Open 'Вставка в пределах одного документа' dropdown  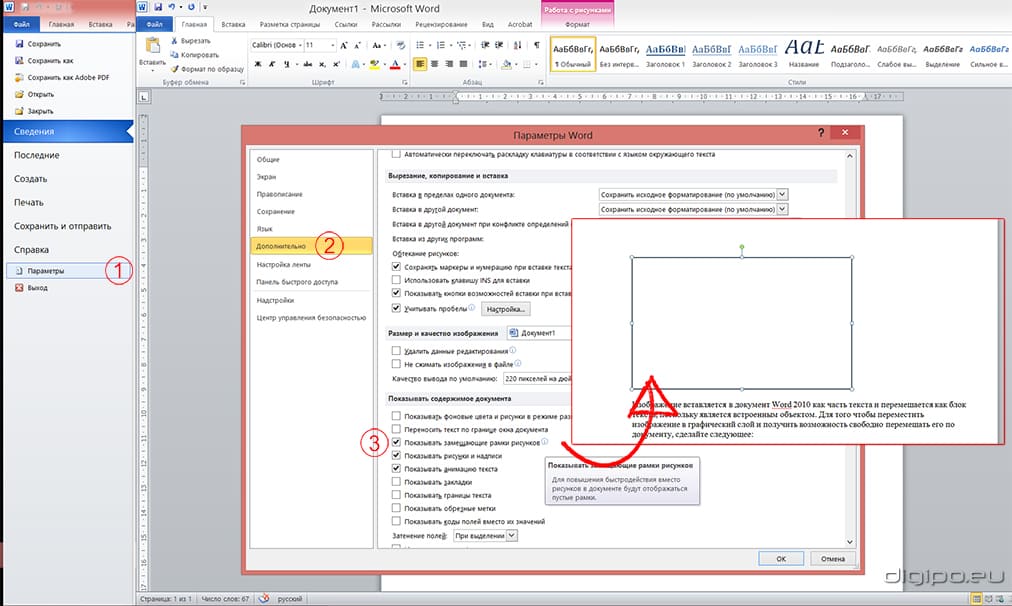tap(783, 194)
